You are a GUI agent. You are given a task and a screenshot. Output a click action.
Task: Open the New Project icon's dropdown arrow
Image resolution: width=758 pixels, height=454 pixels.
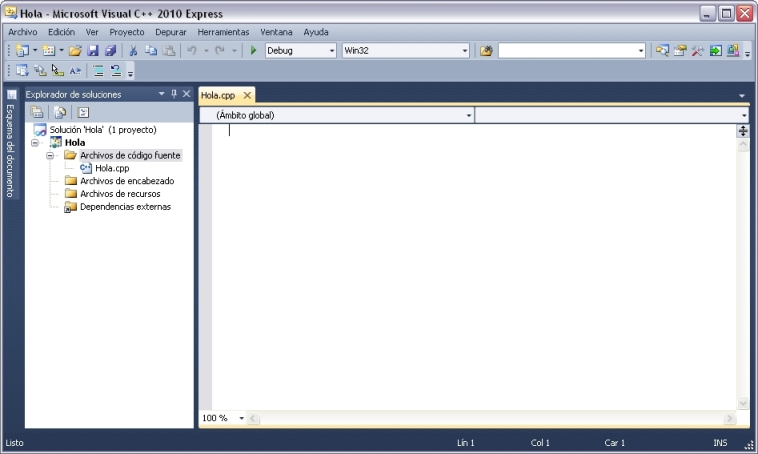point(35,50)
